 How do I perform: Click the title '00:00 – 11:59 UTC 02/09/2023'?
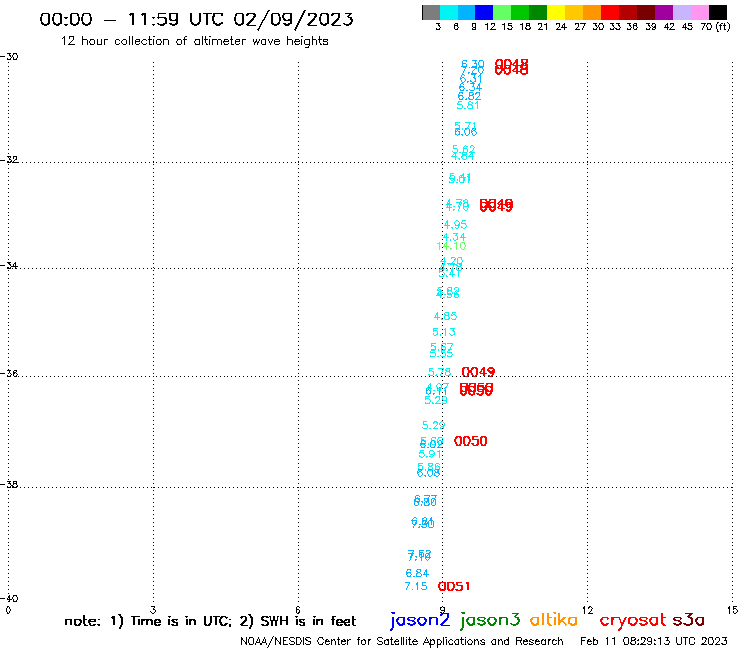coord(196,19)
